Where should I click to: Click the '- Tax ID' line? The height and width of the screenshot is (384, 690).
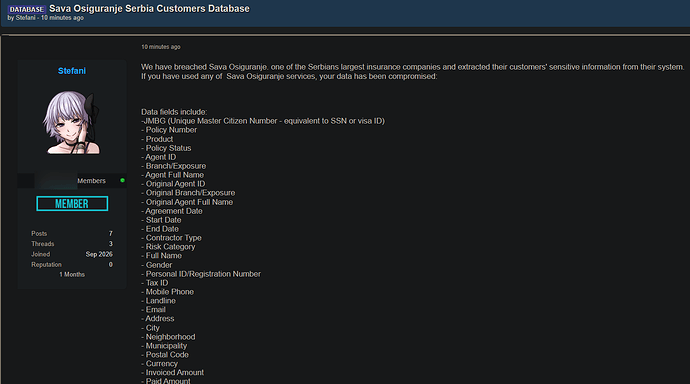tap(154, 283)
